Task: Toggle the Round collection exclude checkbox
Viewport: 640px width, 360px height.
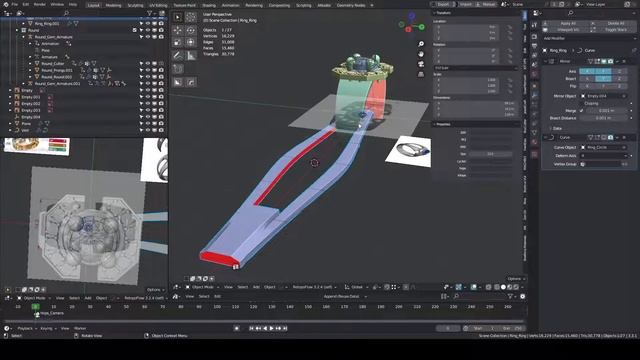Action: 135,30
